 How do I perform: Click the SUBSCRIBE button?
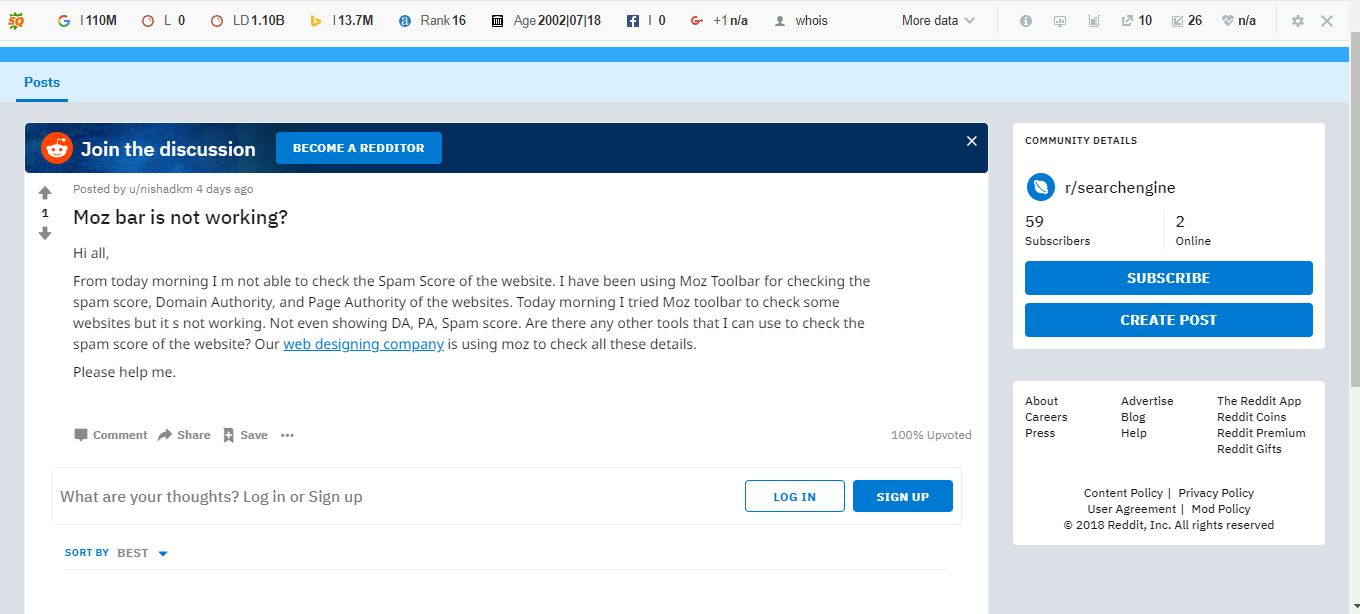1169,278
